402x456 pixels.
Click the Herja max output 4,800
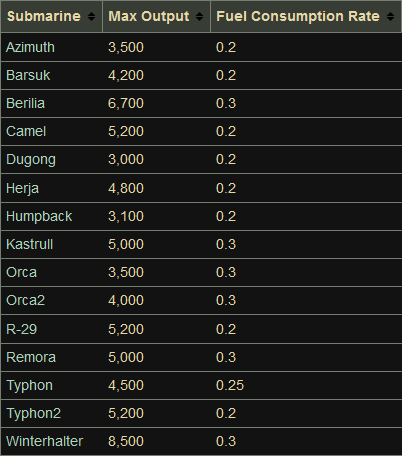point(126,188)
